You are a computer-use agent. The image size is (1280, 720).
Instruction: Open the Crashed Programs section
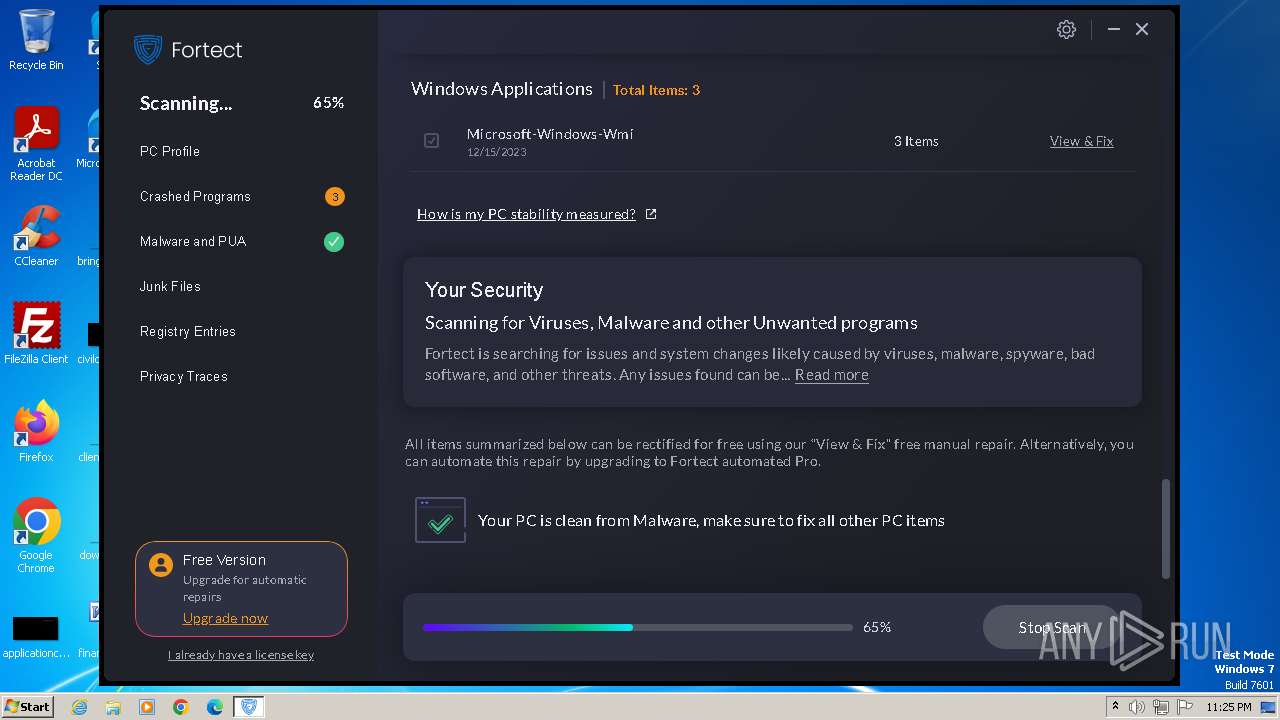tap(195, 197)
